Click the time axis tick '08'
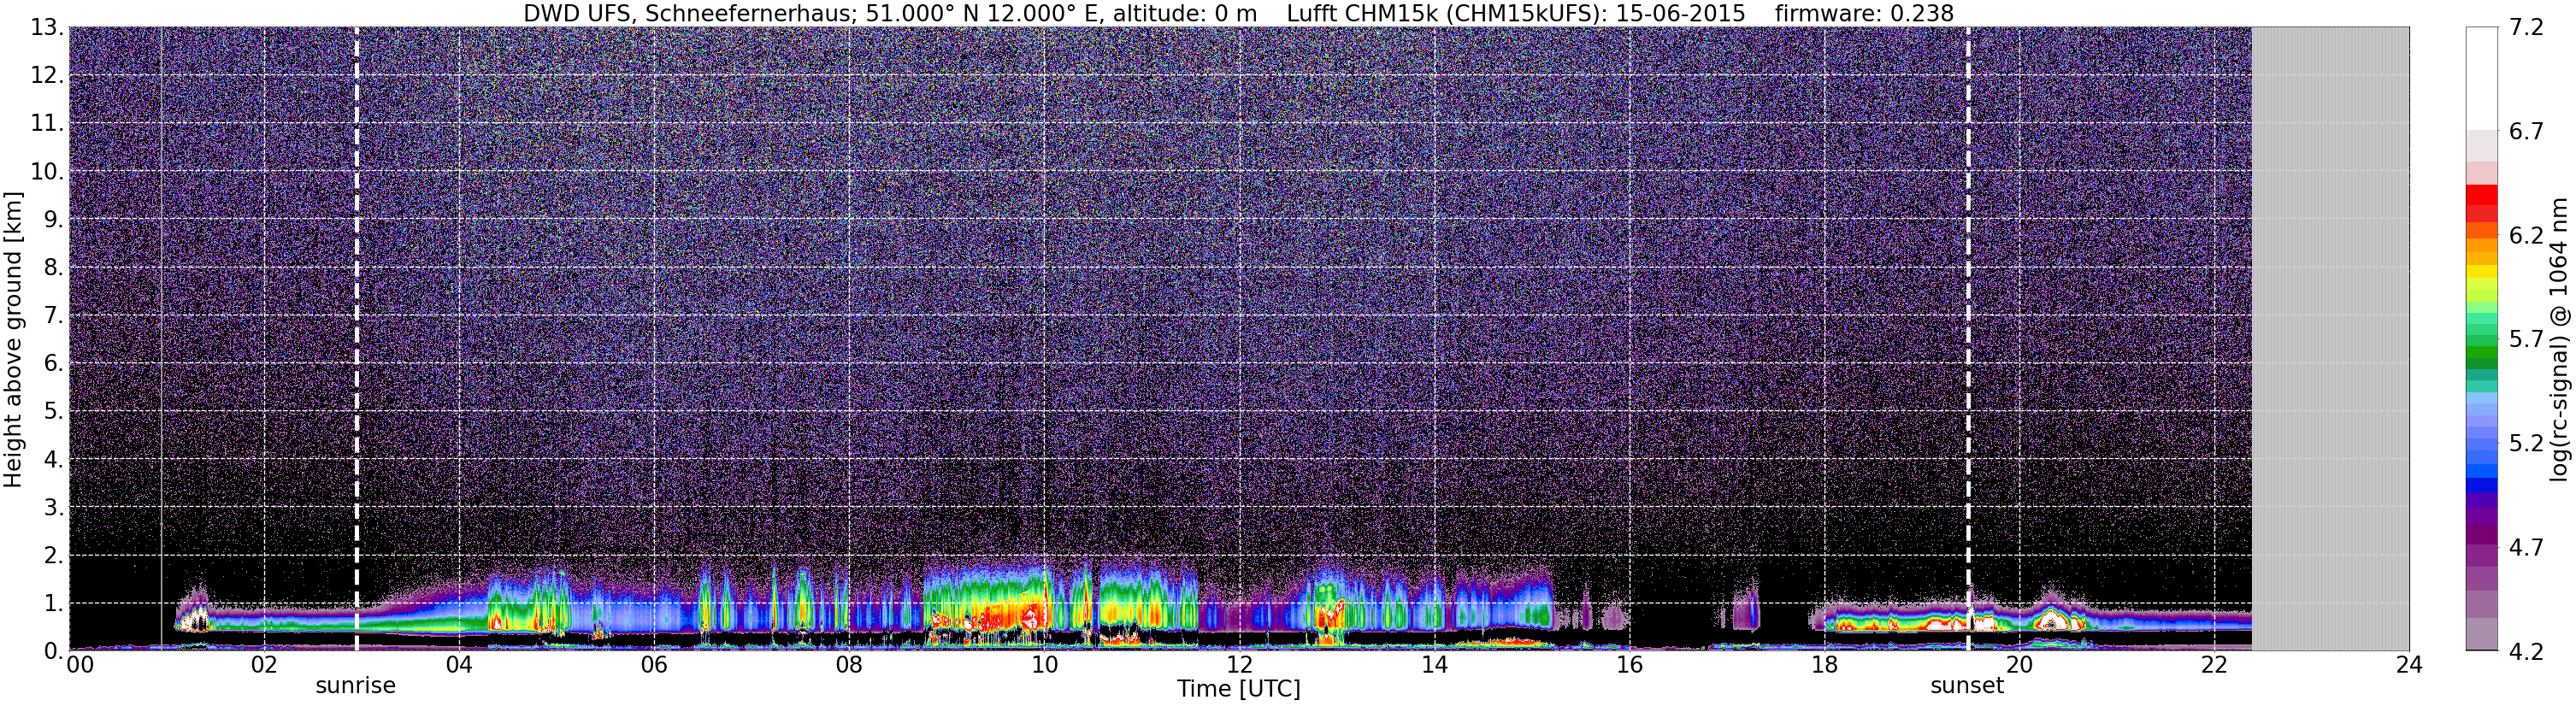2576x706 pixels. (x=849, y=664)
